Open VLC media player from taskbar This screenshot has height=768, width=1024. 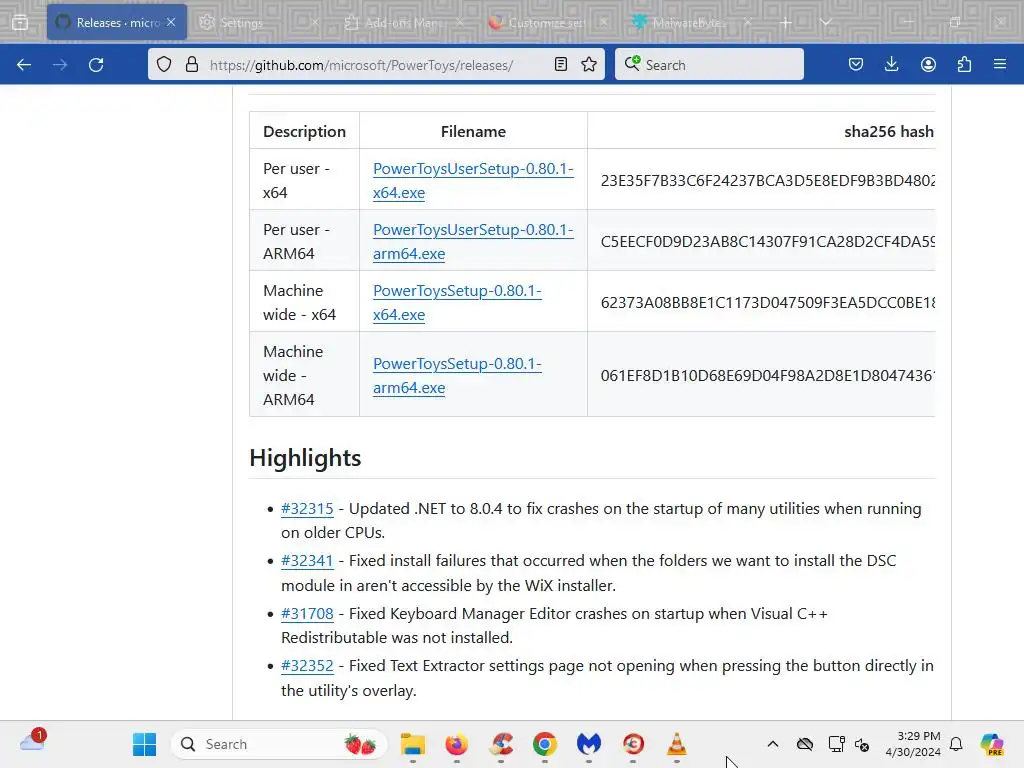pyautogui.click(x=677, y=744)
